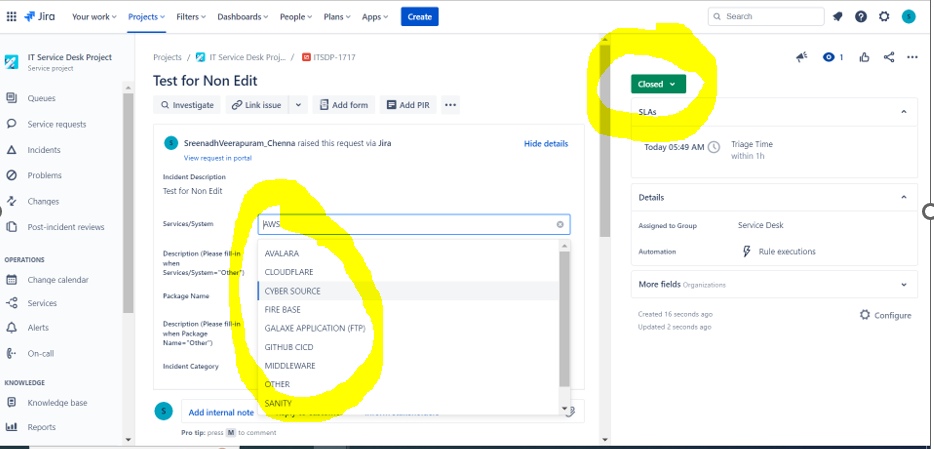Viewport: 934px width, 449px height.
Task: Click the blue Create button
Action: click(x=419, y=17)
